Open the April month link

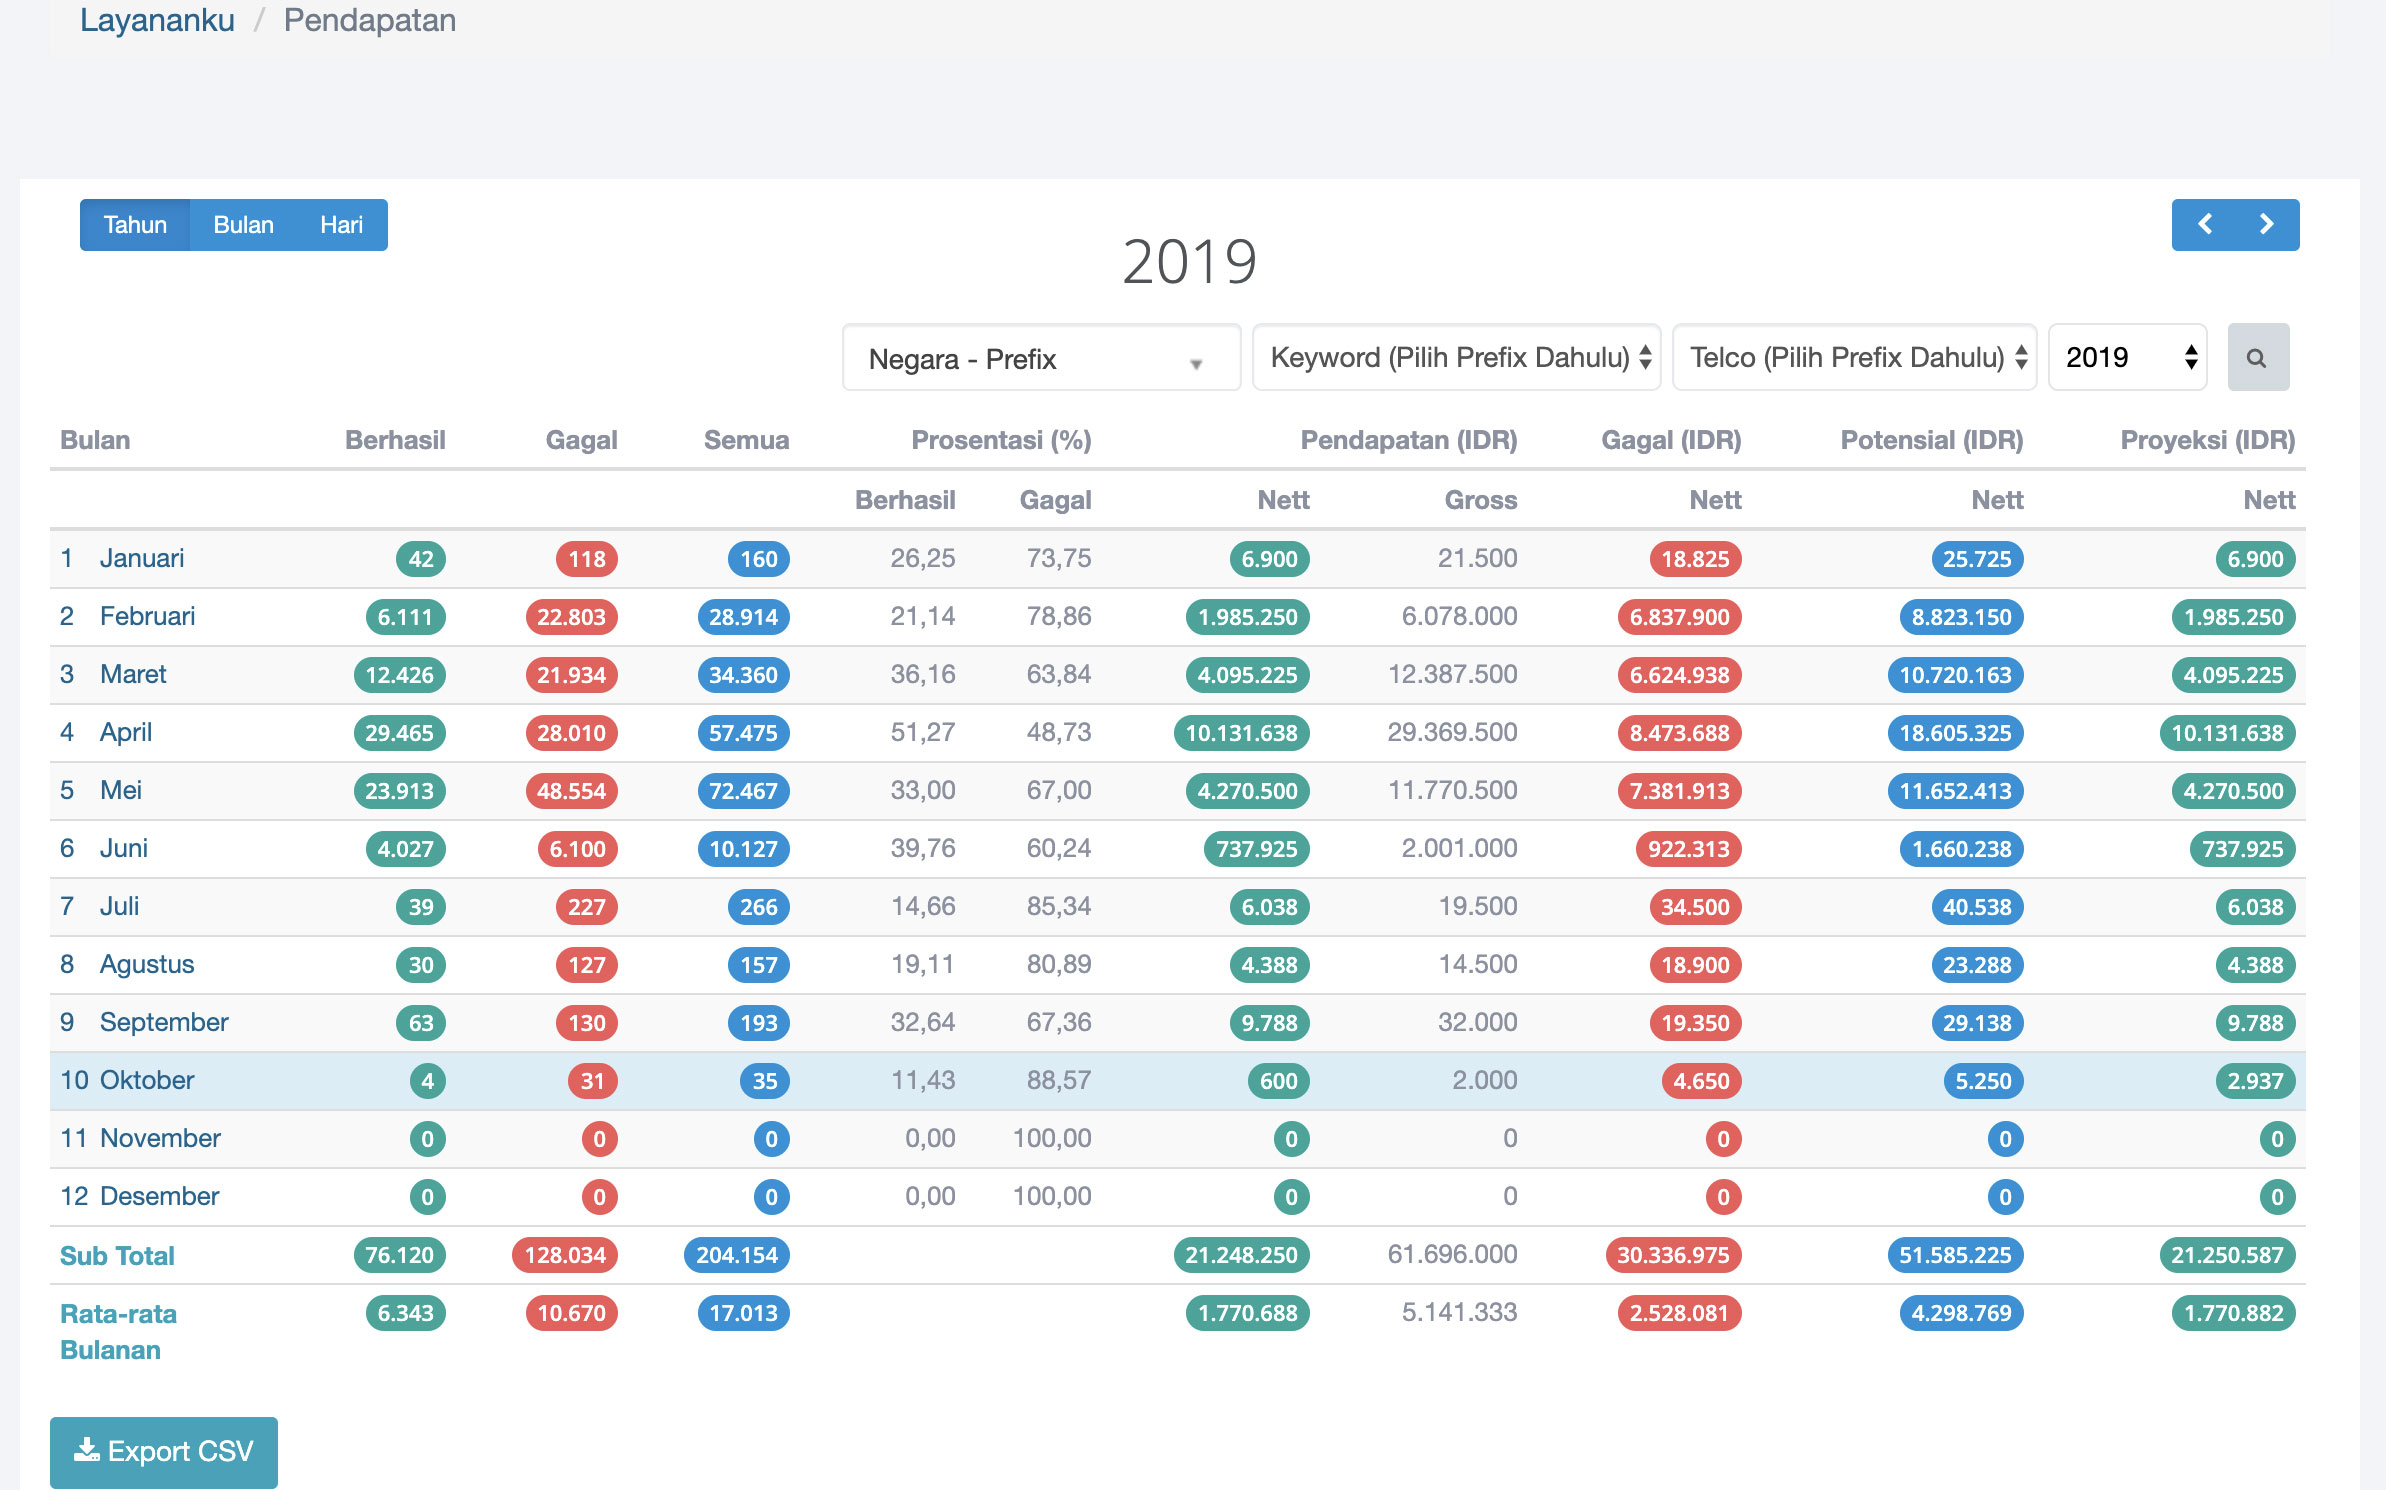[126, 732]
